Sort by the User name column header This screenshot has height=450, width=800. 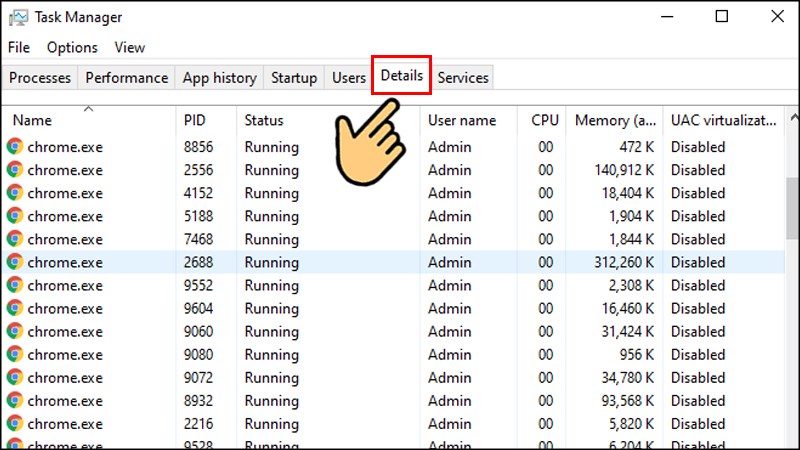pyautogui.click(x=468, y=120)
